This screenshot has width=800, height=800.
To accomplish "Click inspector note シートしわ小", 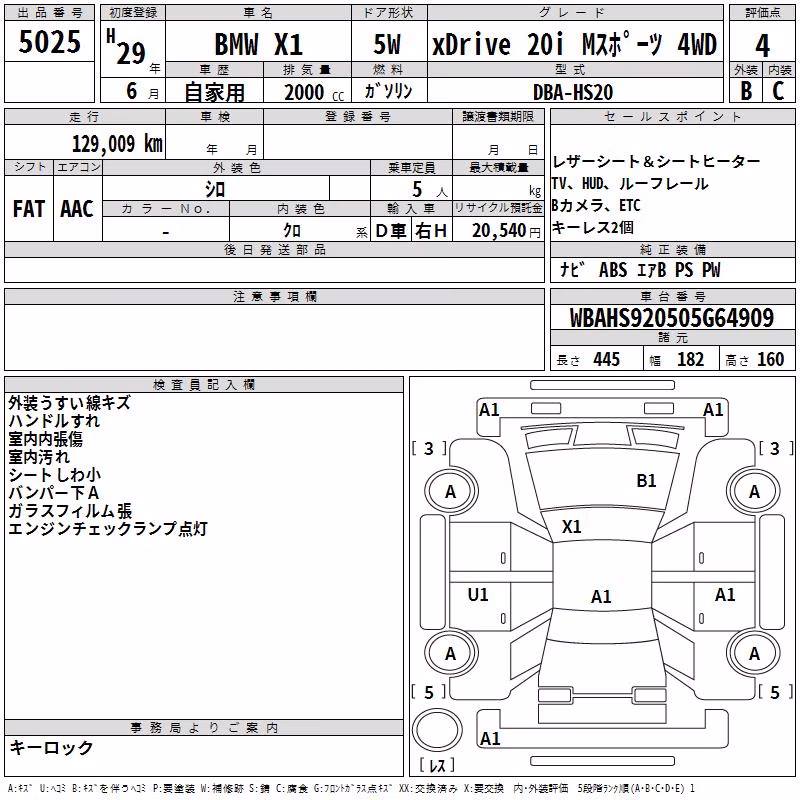I will 55,474.
